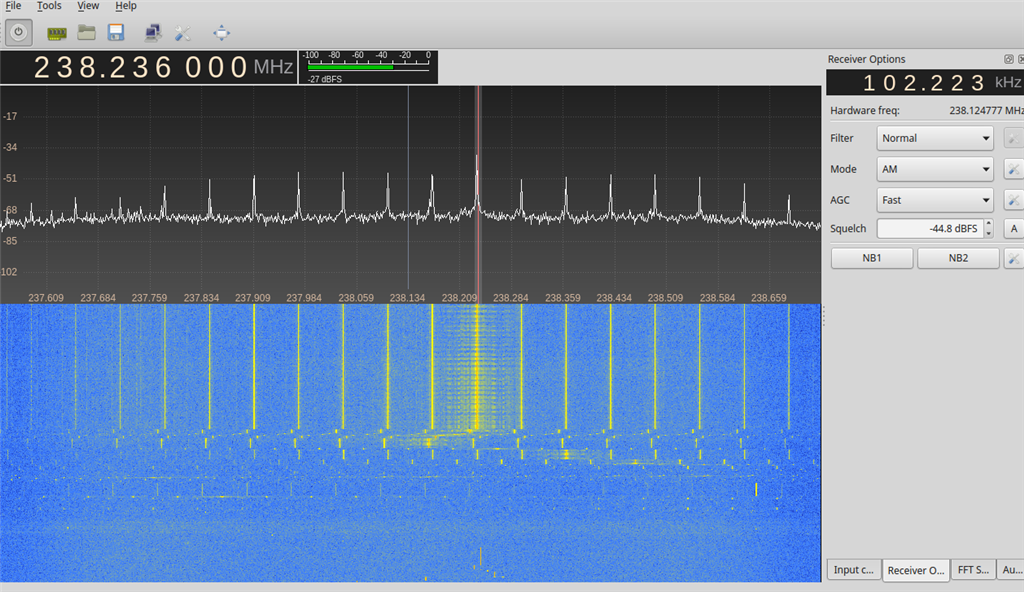The width and height of the screenshot is (1024, 592).
Task: Open remote control settings tools icon
Action: (182, 33)
